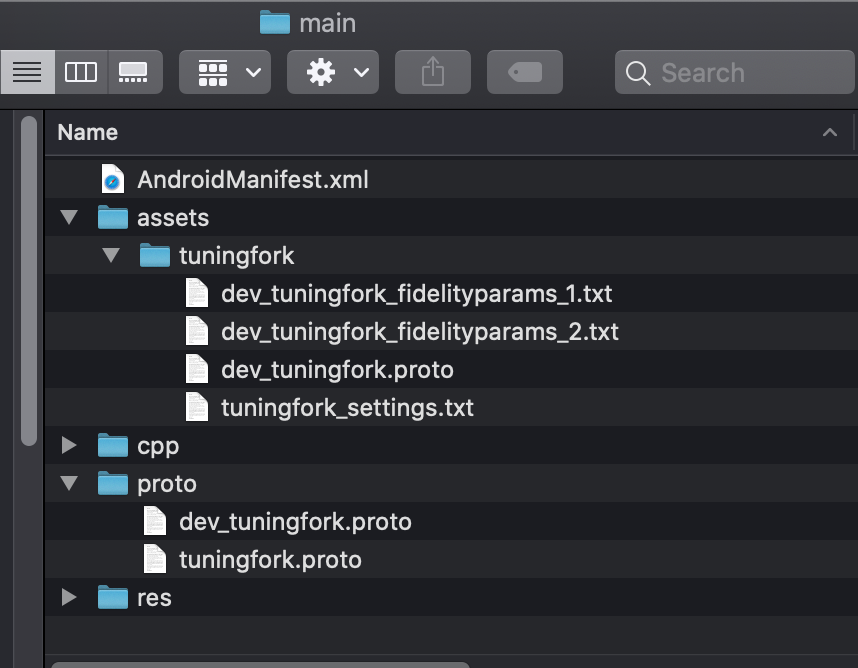Click the Search field
This screenshot has width=858, height=668.
tap(735, 72)
